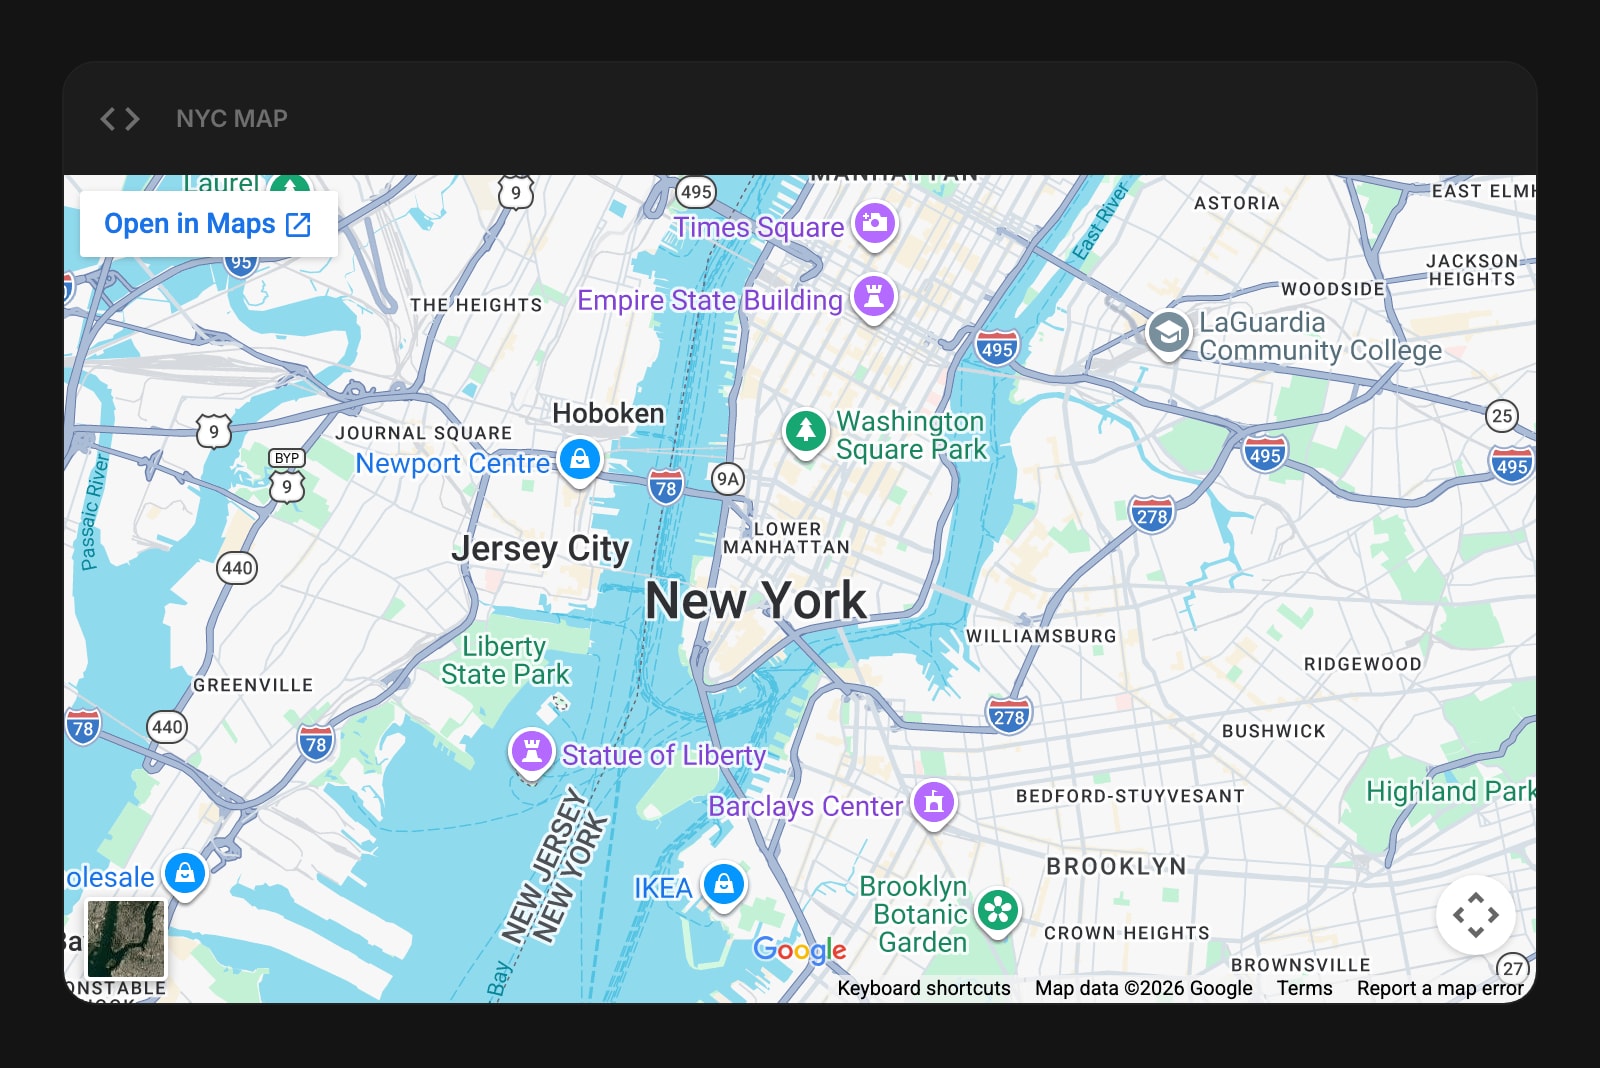Click the Times Square camera pin
The width and height of the screenshot is (1600, 1068).
pos(874,223)
